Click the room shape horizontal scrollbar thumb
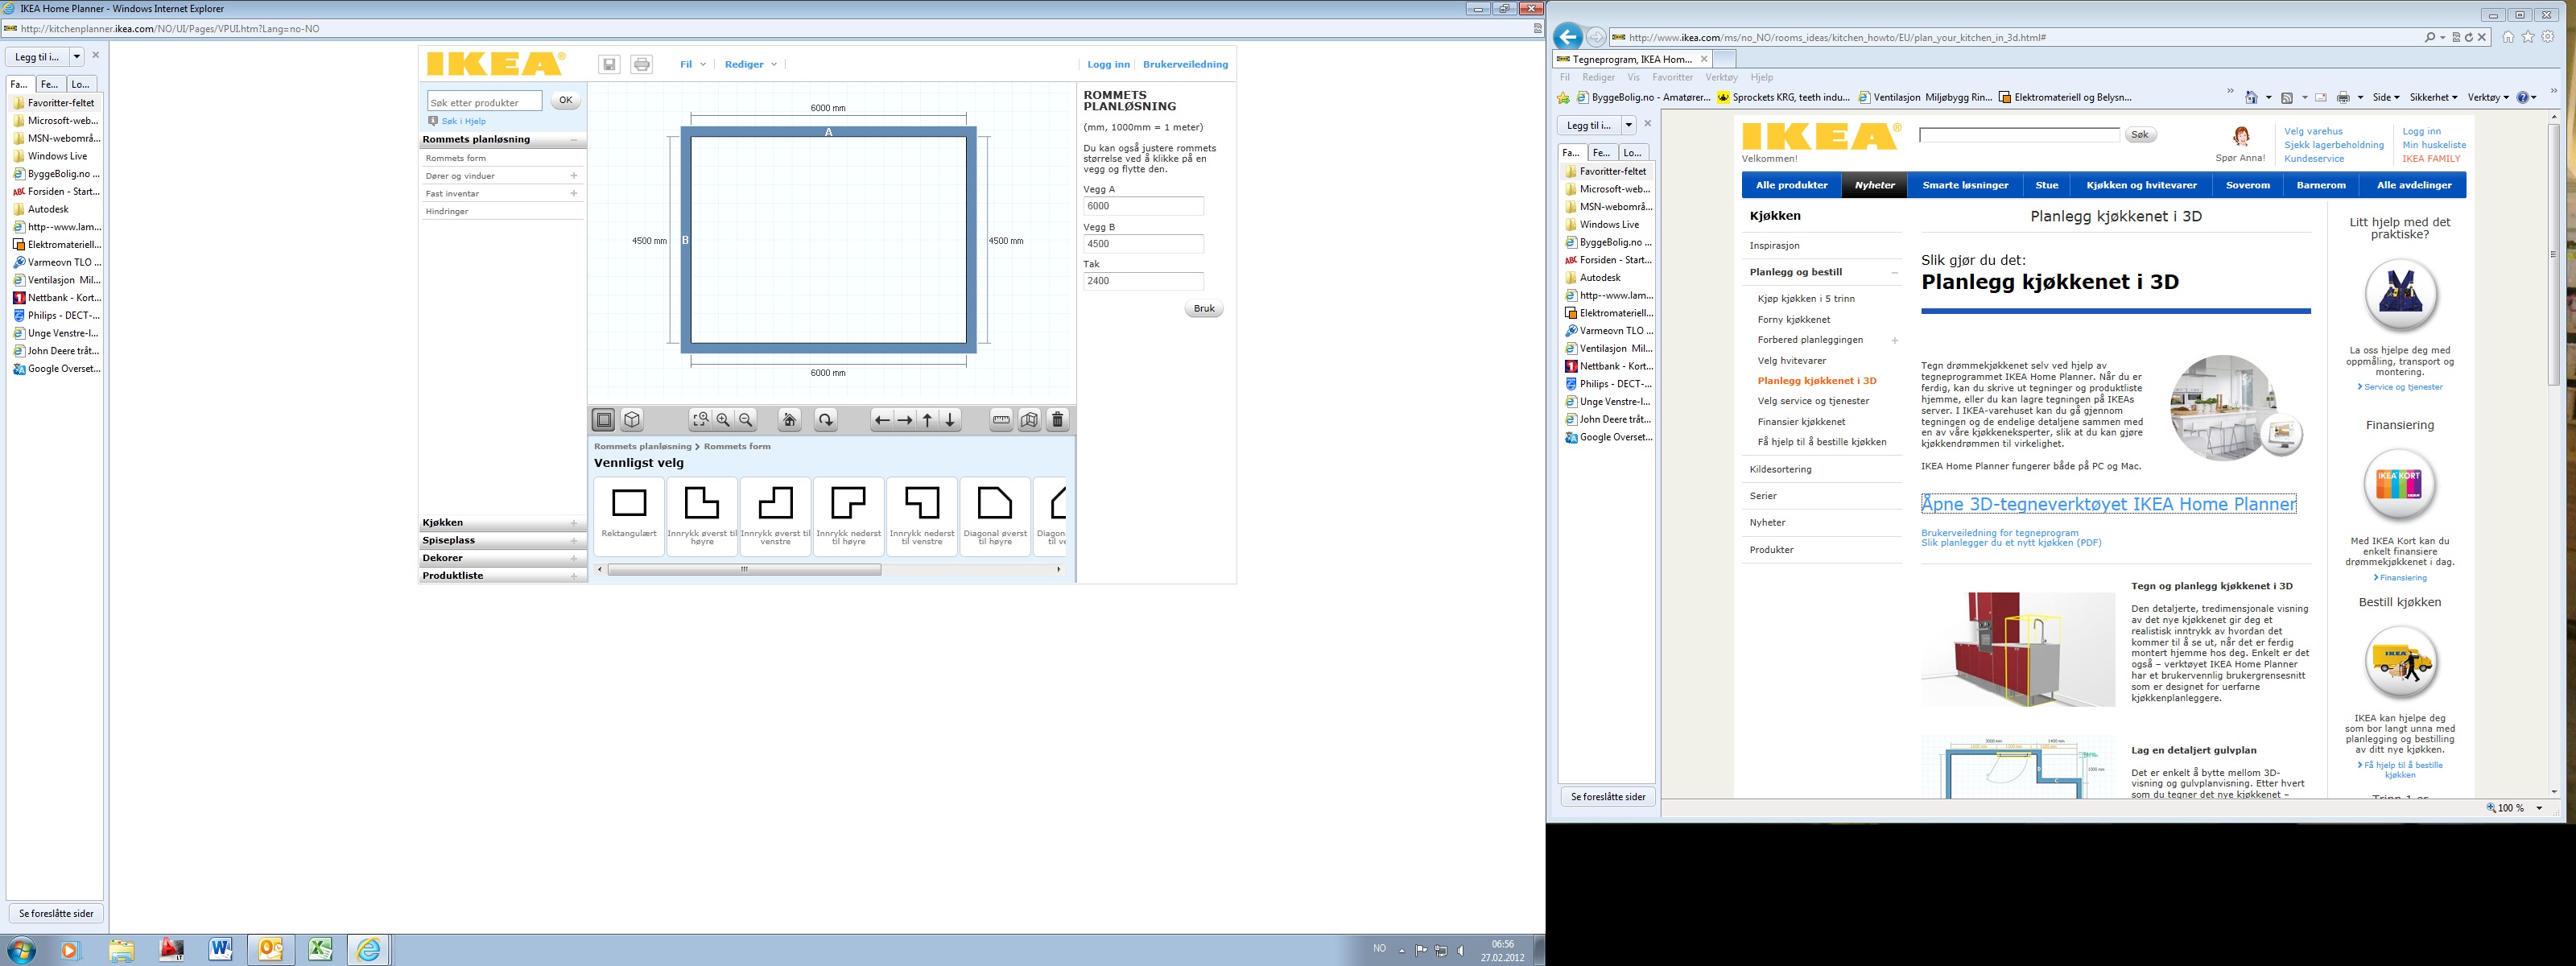 click(x=744, y=570)
